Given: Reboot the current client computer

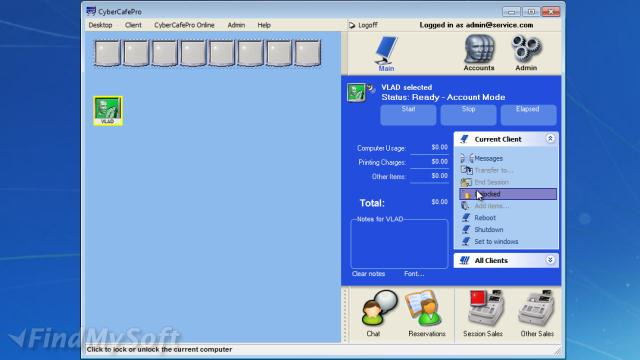Looking at the screenshot, I should tap(485, 218).
